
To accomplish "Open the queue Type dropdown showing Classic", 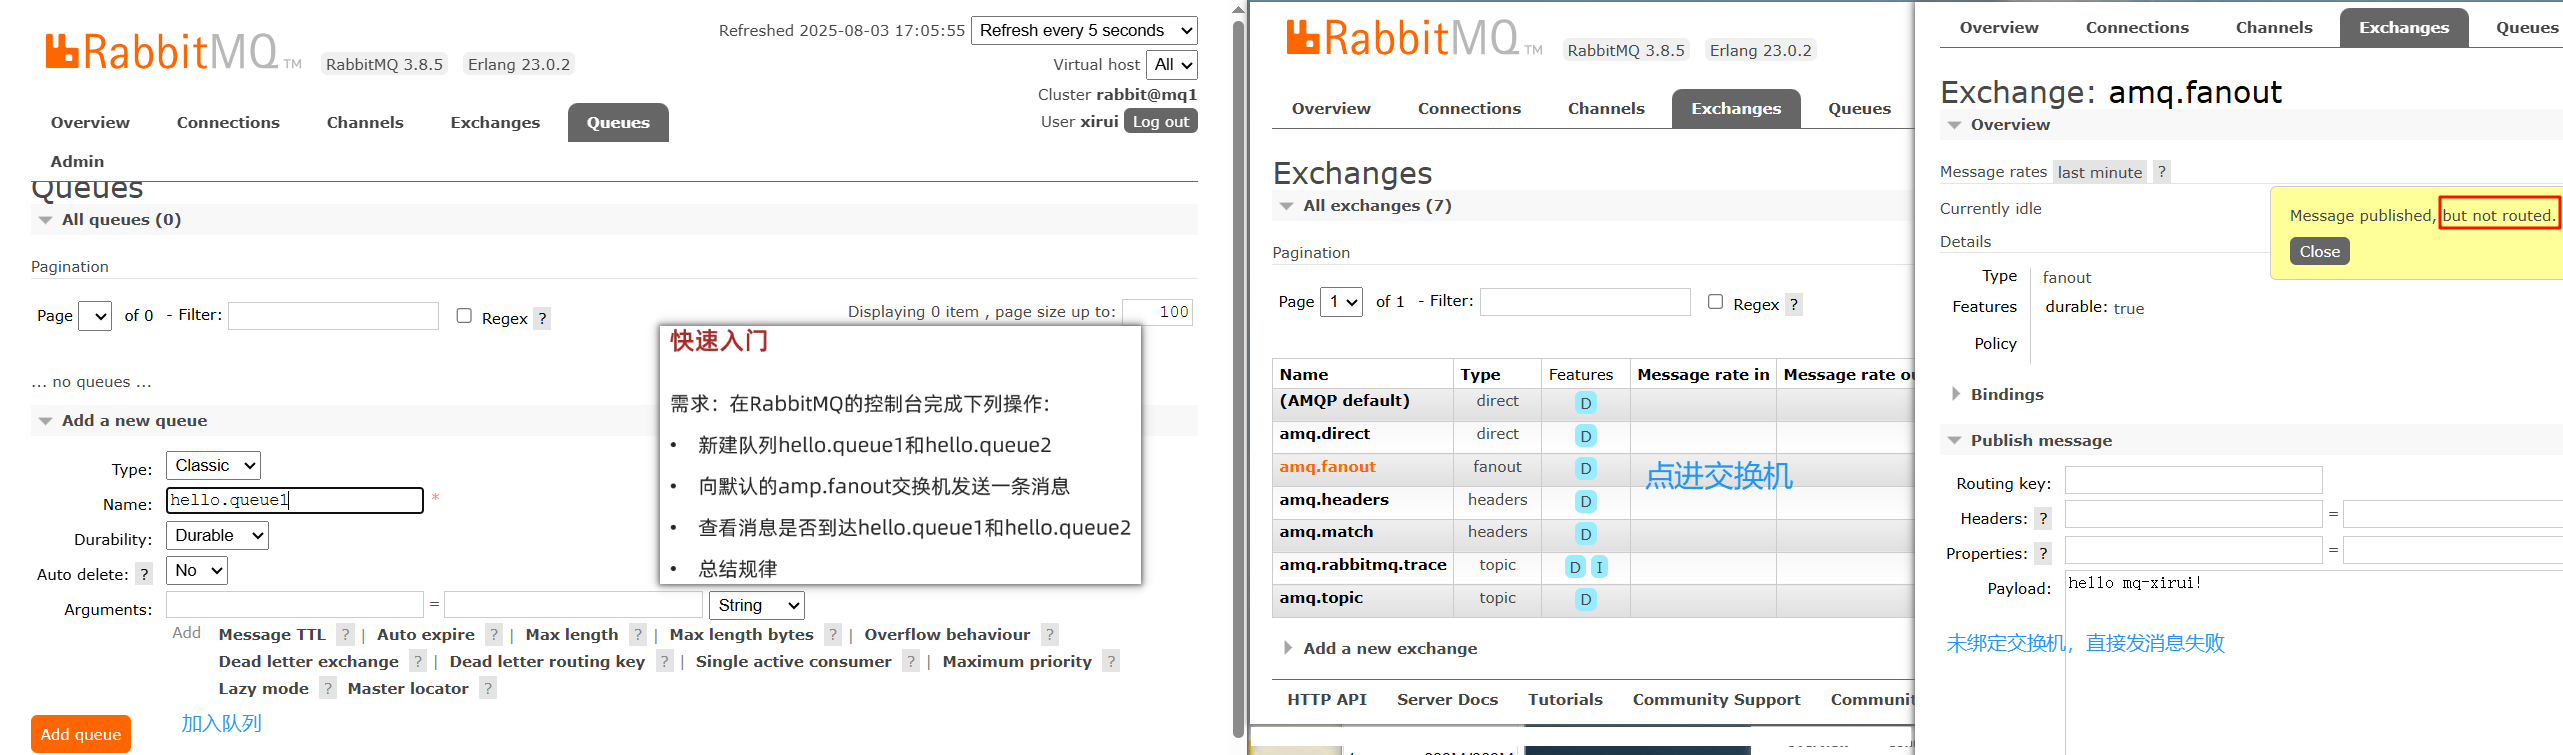I will [x=214, y=465].
